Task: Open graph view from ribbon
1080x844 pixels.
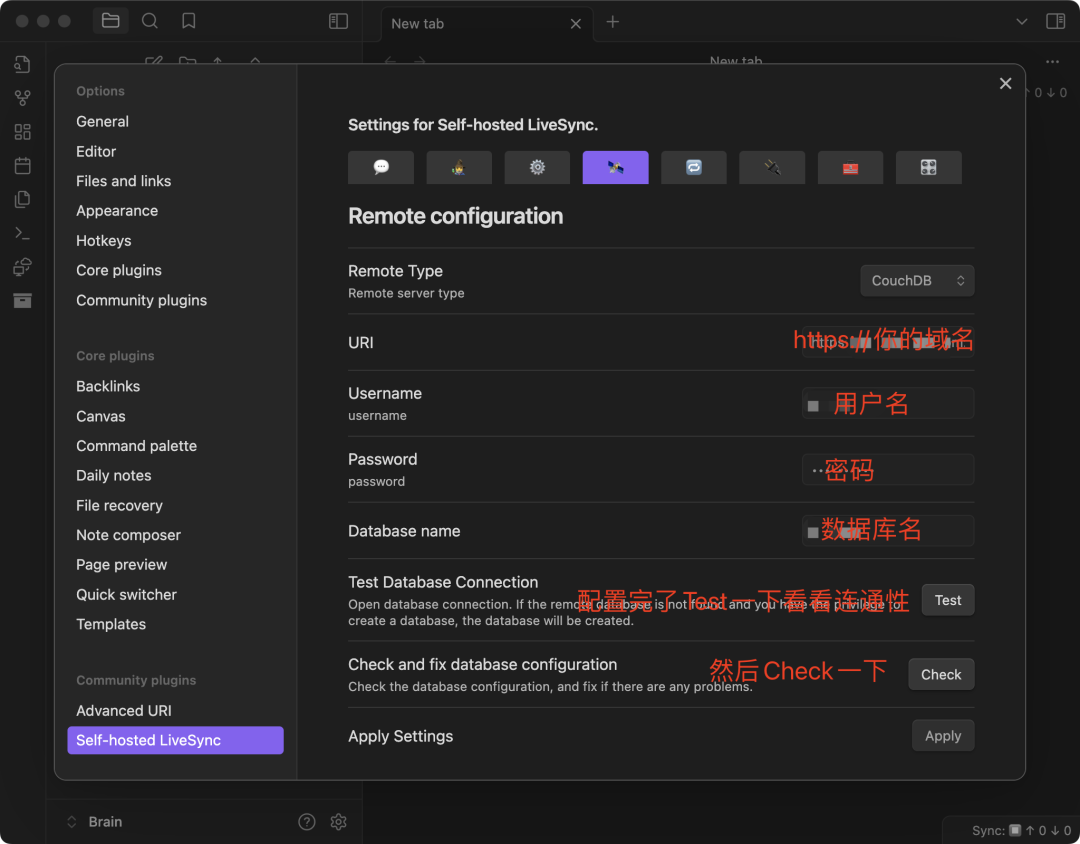Action: tap(22, 98)
